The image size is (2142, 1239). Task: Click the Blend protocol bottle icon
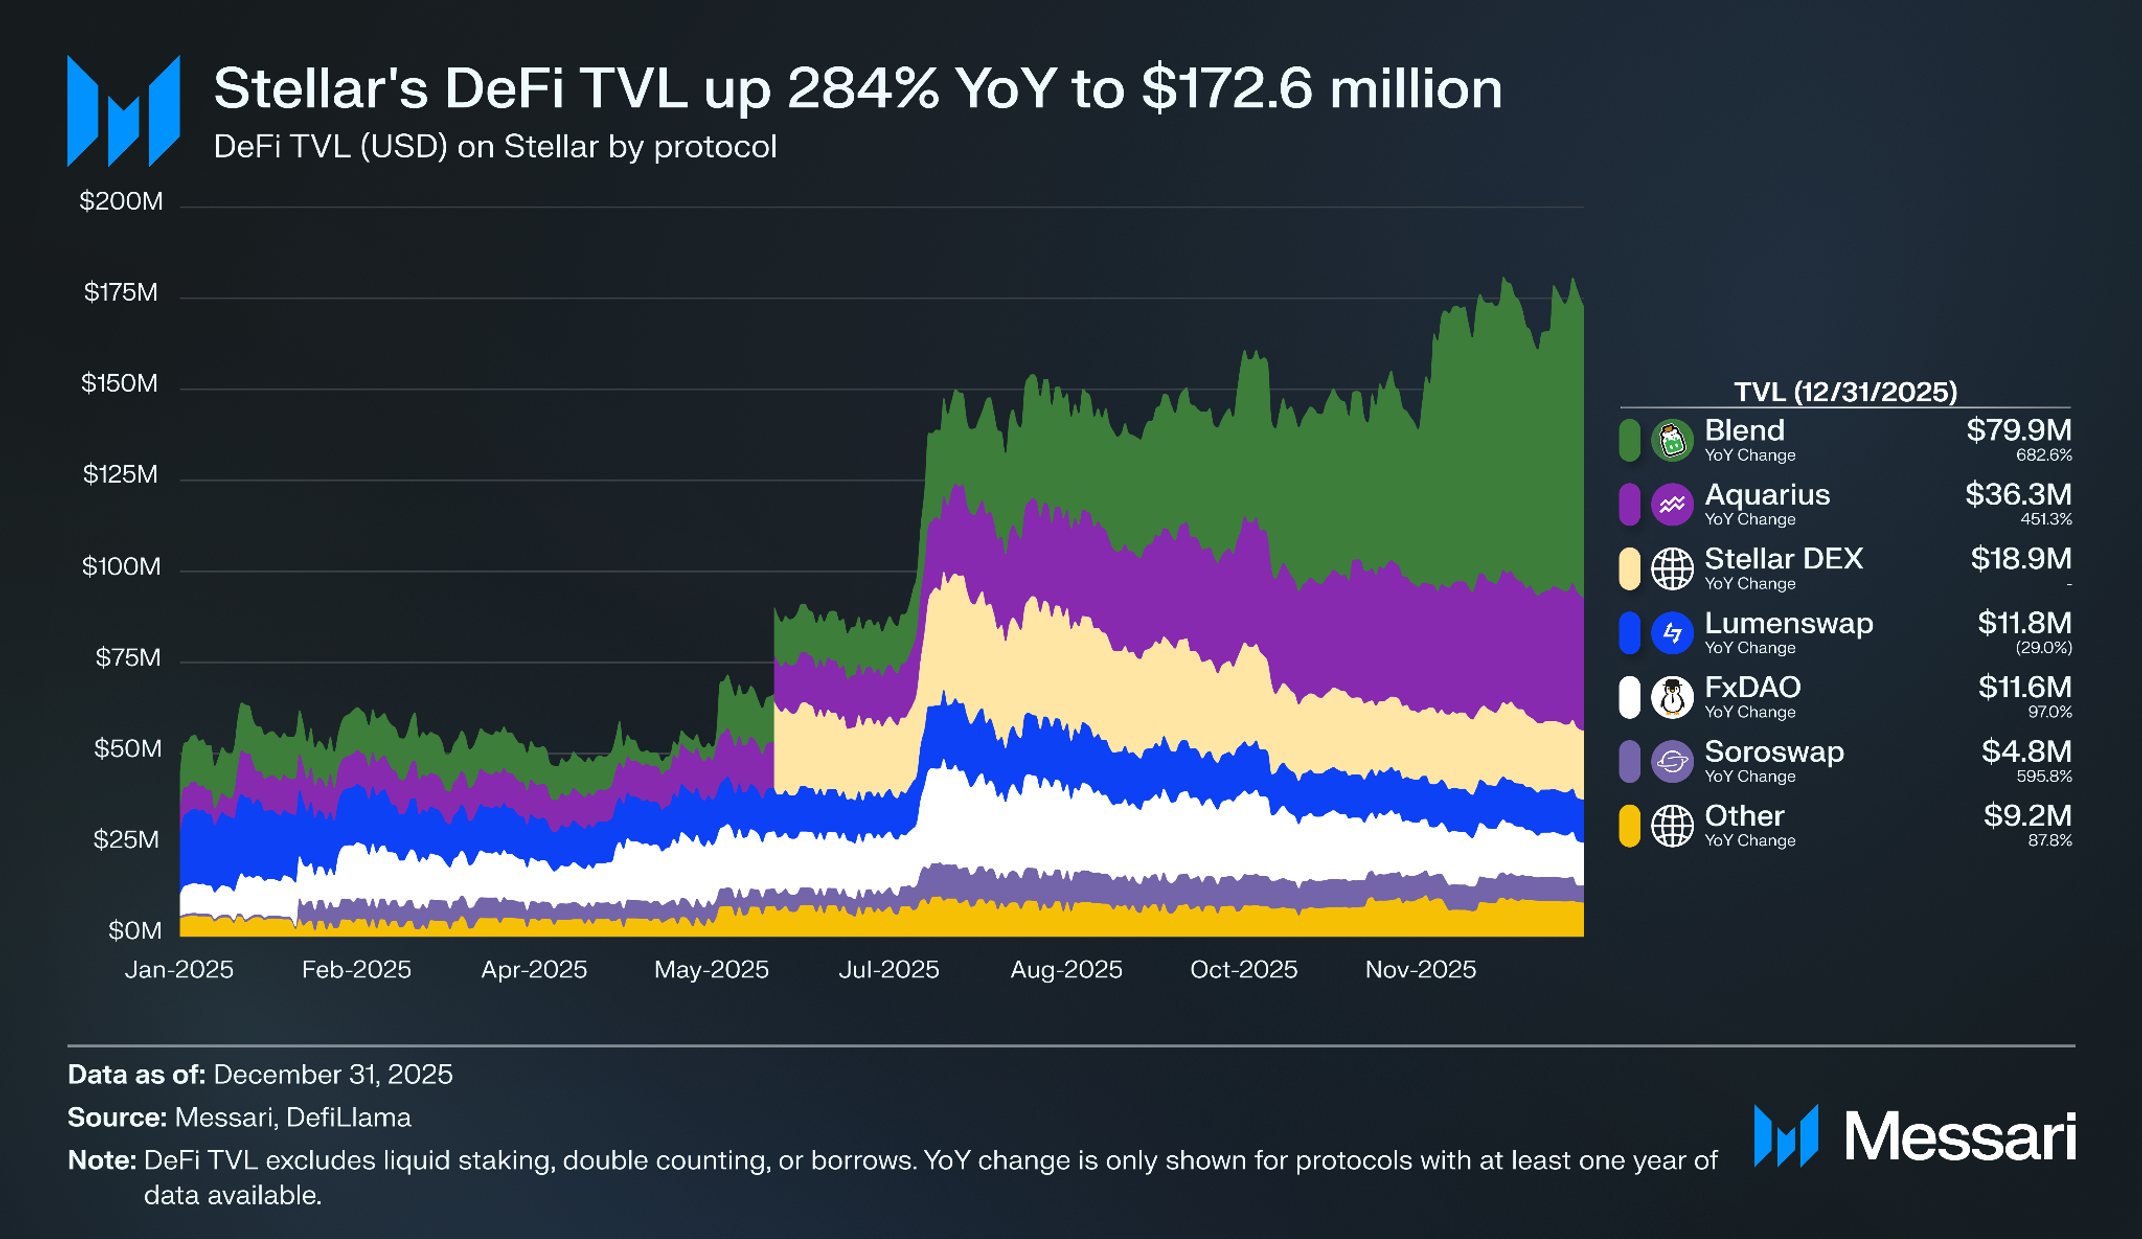(x=1671, y=440)
